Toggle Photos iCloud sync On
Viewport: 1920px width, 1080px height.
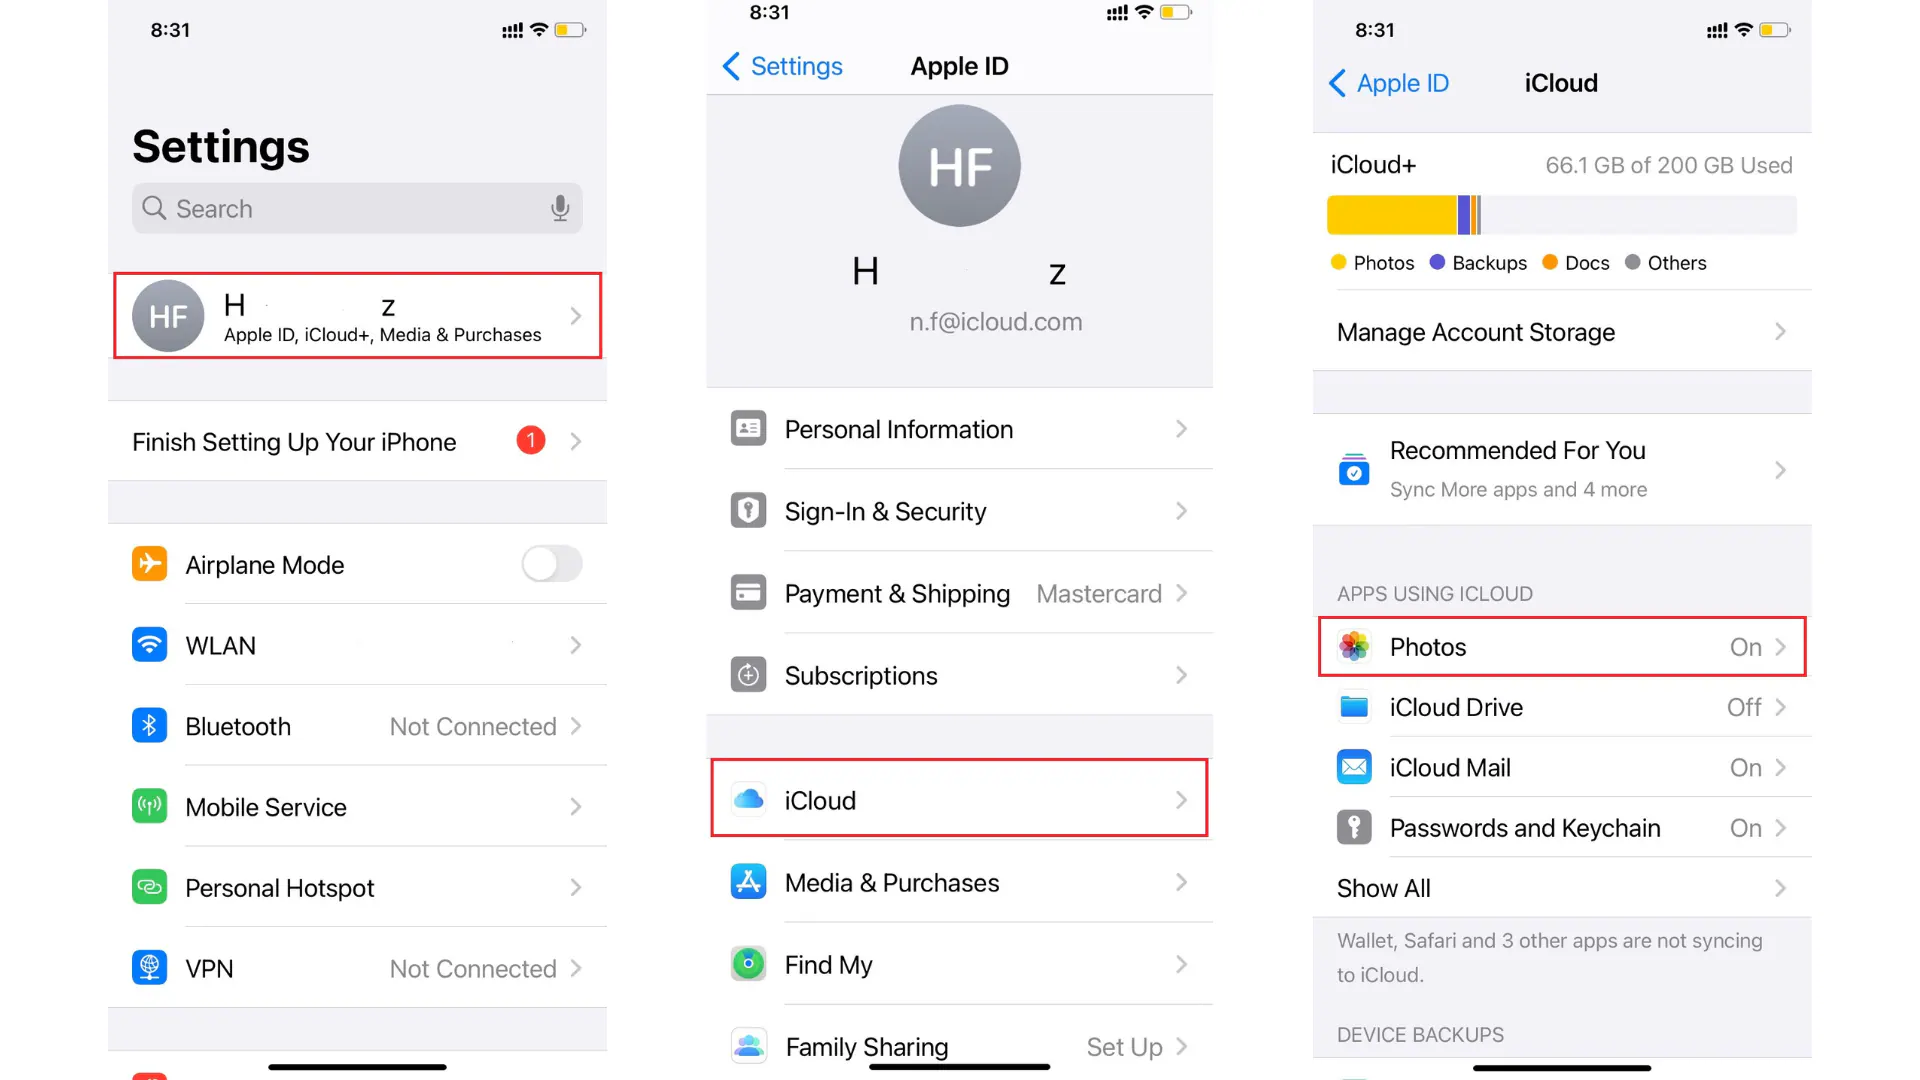(x=1563, y=646)
